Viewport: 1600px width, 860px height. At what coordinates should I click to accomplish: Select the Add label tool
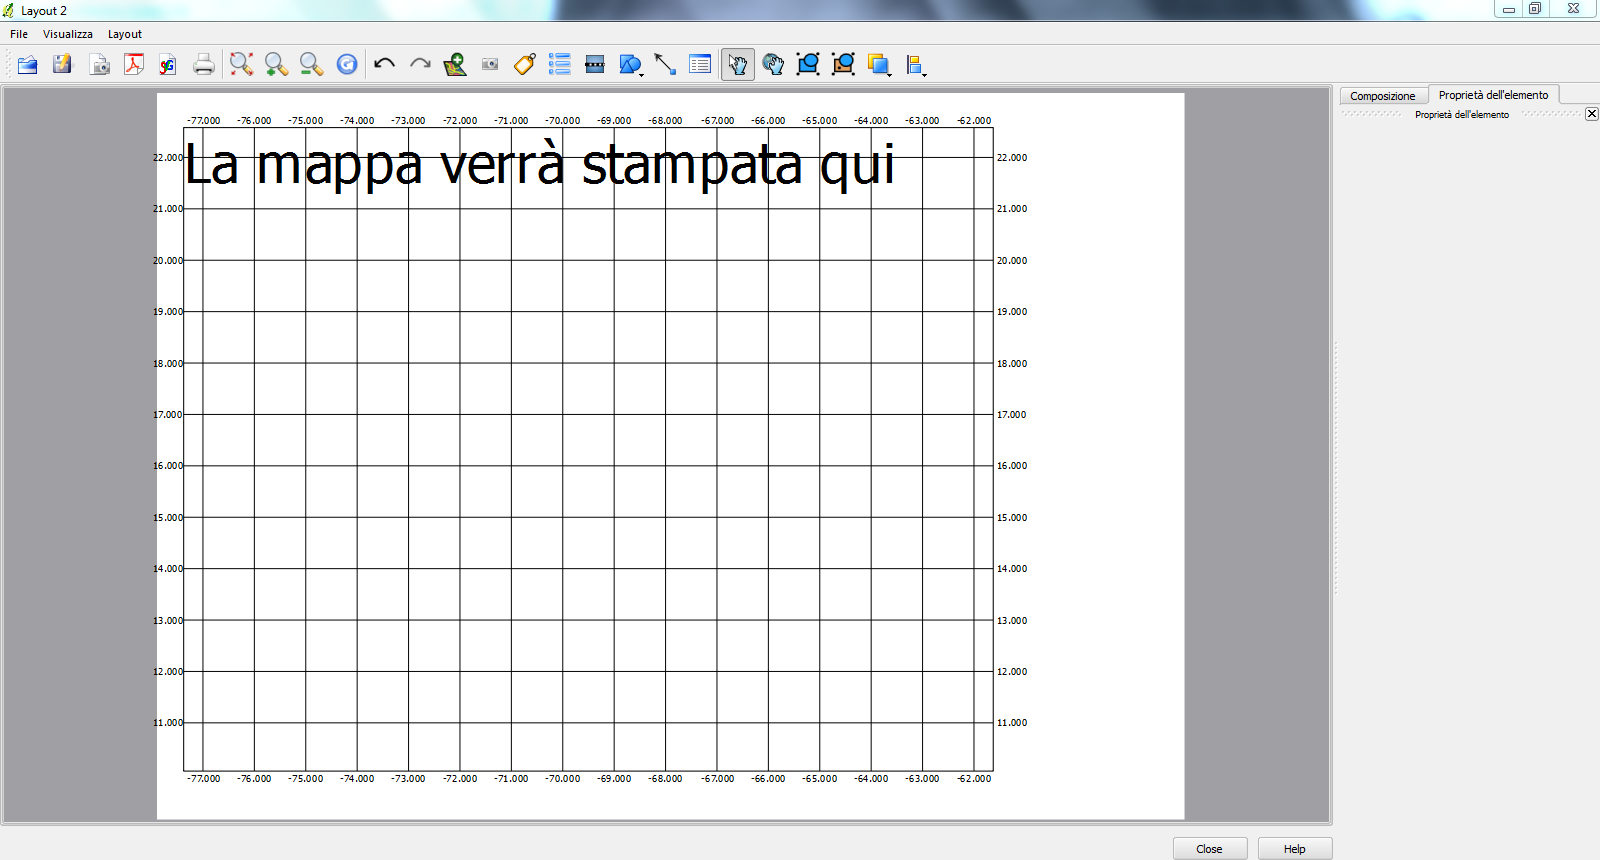click(x=525, y=65)
